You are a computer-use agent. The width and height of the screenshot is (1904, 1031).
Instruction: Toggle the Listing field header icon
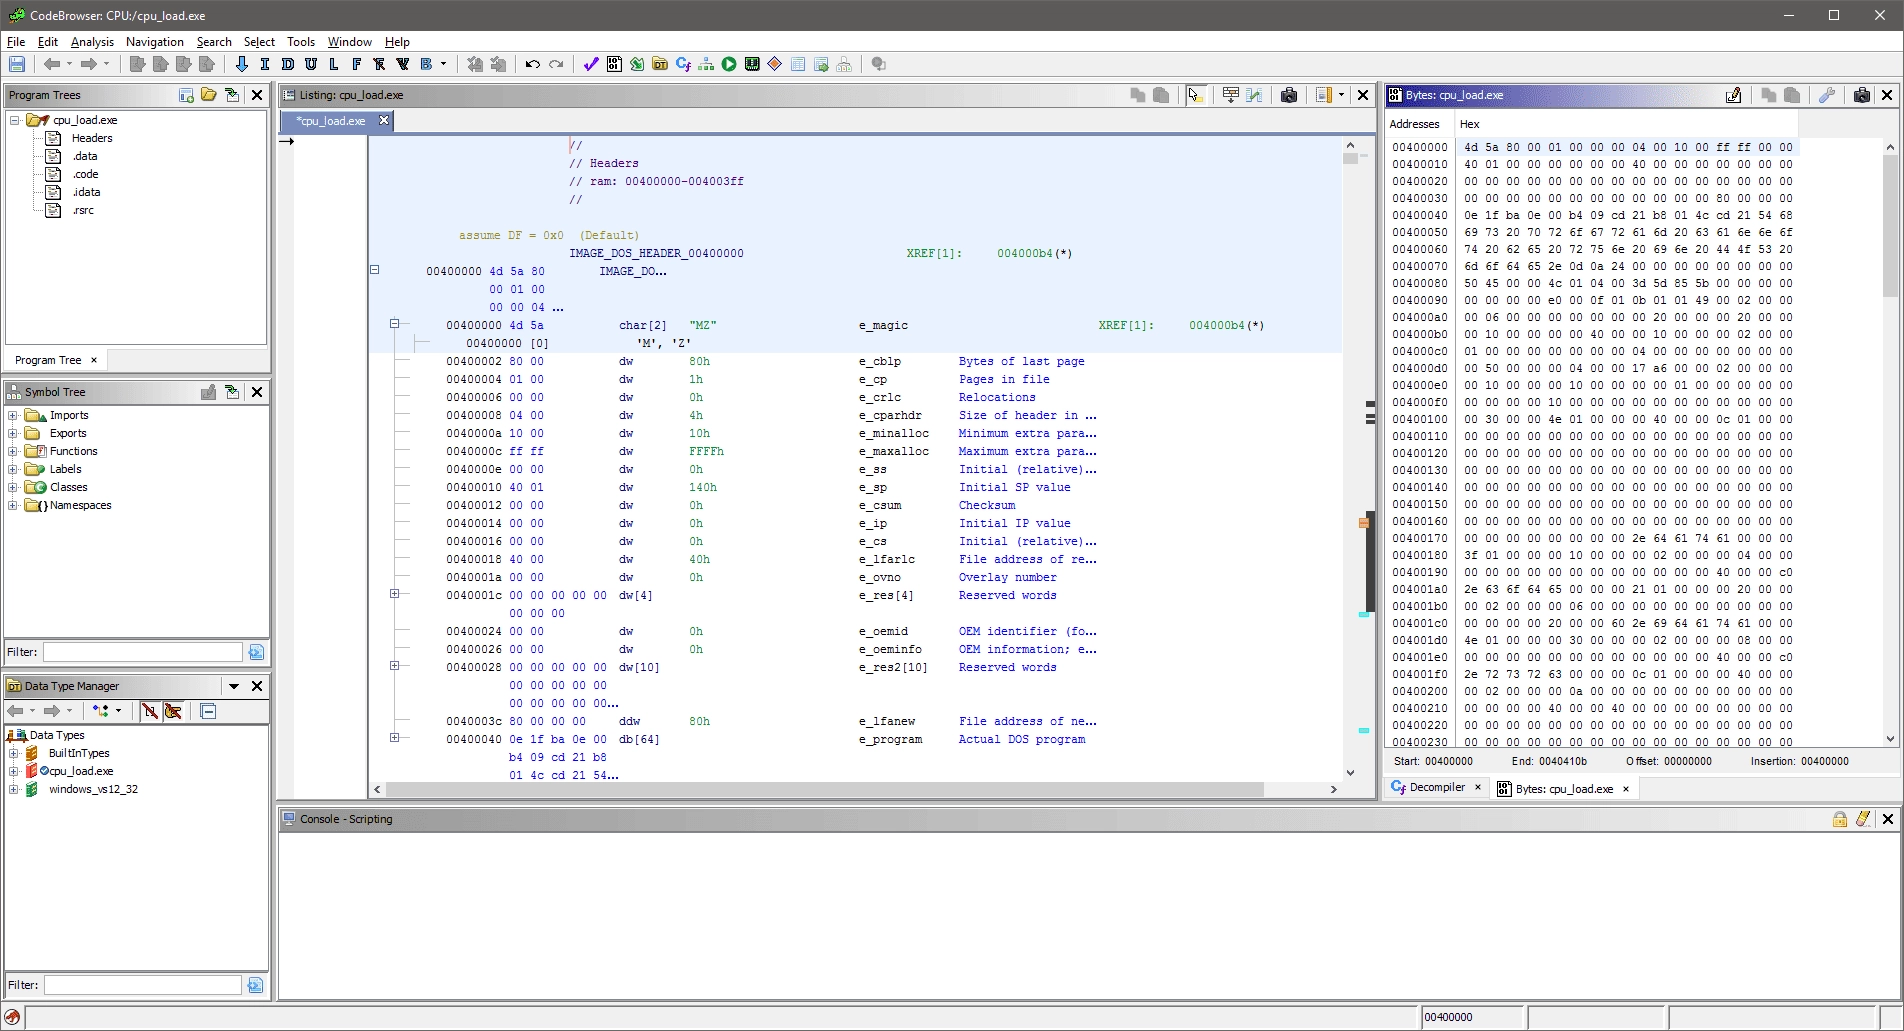coord(1231,95)
